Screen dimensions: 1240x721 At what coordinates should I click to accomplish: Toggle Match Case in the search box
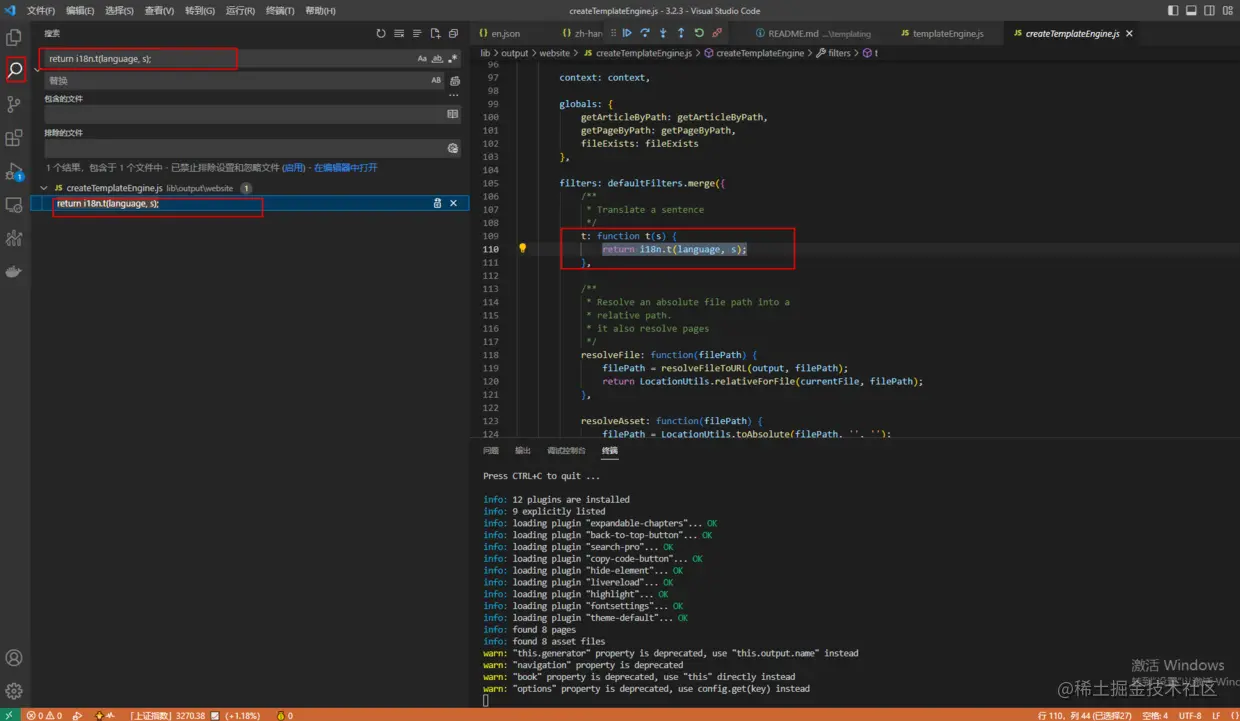coord(422,59)
